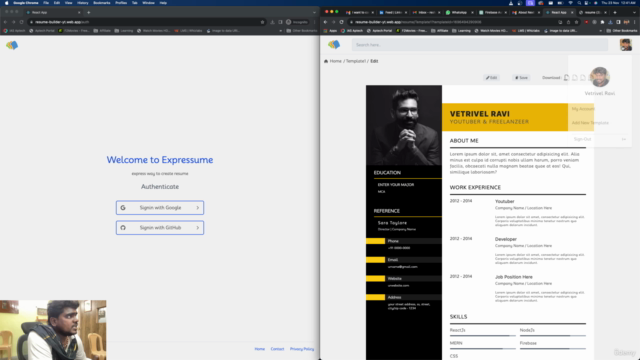
Task: Switch to the Feed LinkedIn tab
Action: tap(393, 12)
